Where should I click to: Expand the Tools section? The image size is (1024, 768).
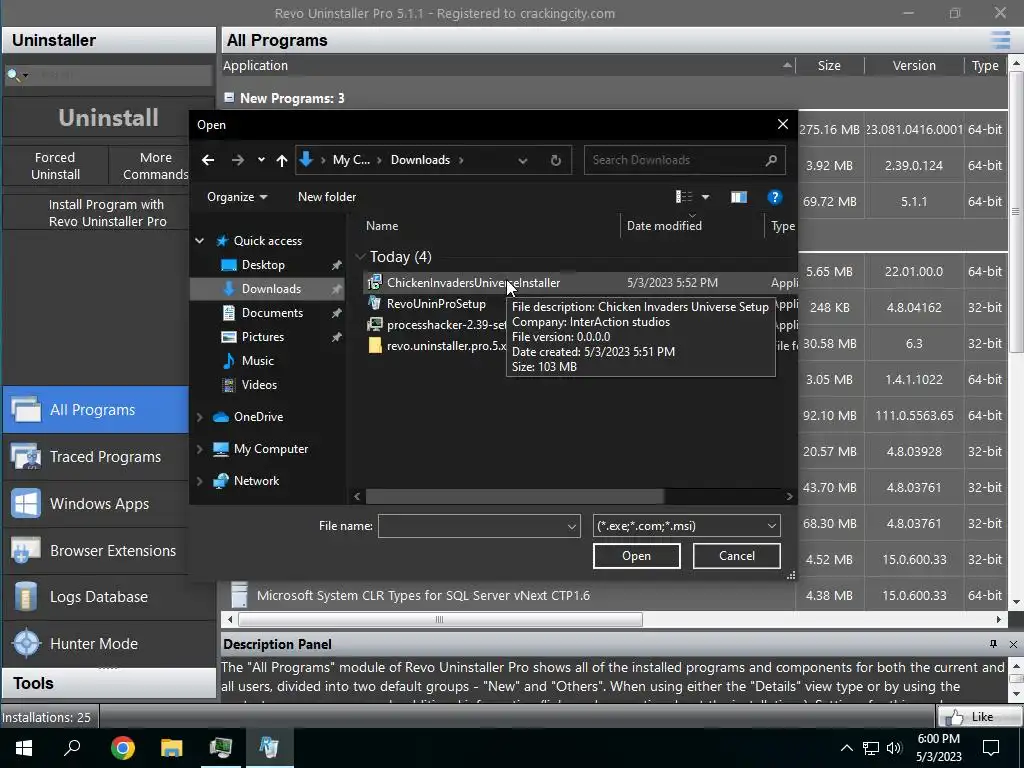click(109, 683)
